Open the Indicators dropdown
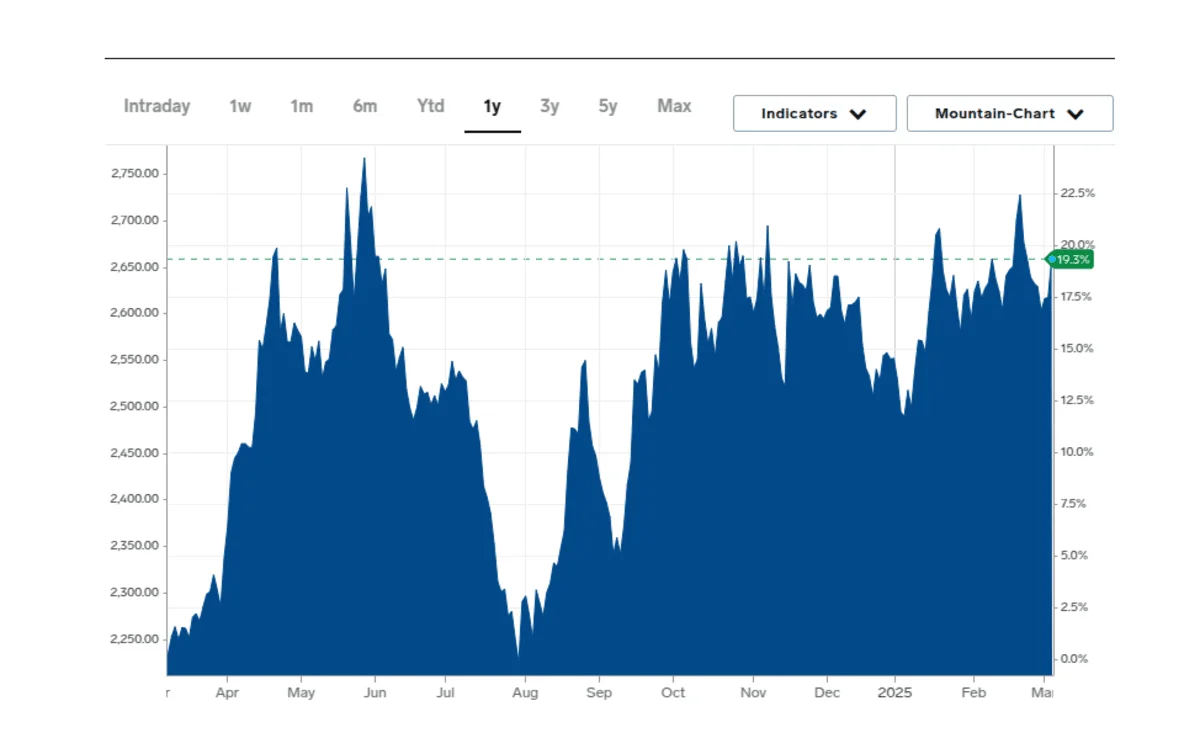 click(814, 114)
